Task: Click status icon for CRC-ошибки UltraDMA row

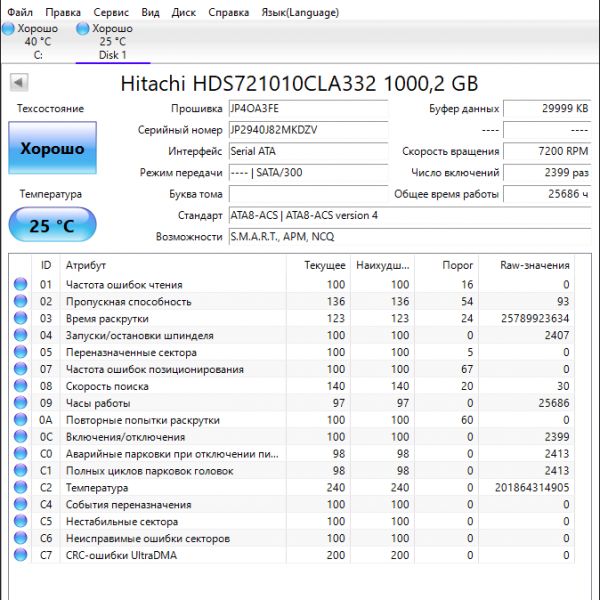Action: [20, 555]
